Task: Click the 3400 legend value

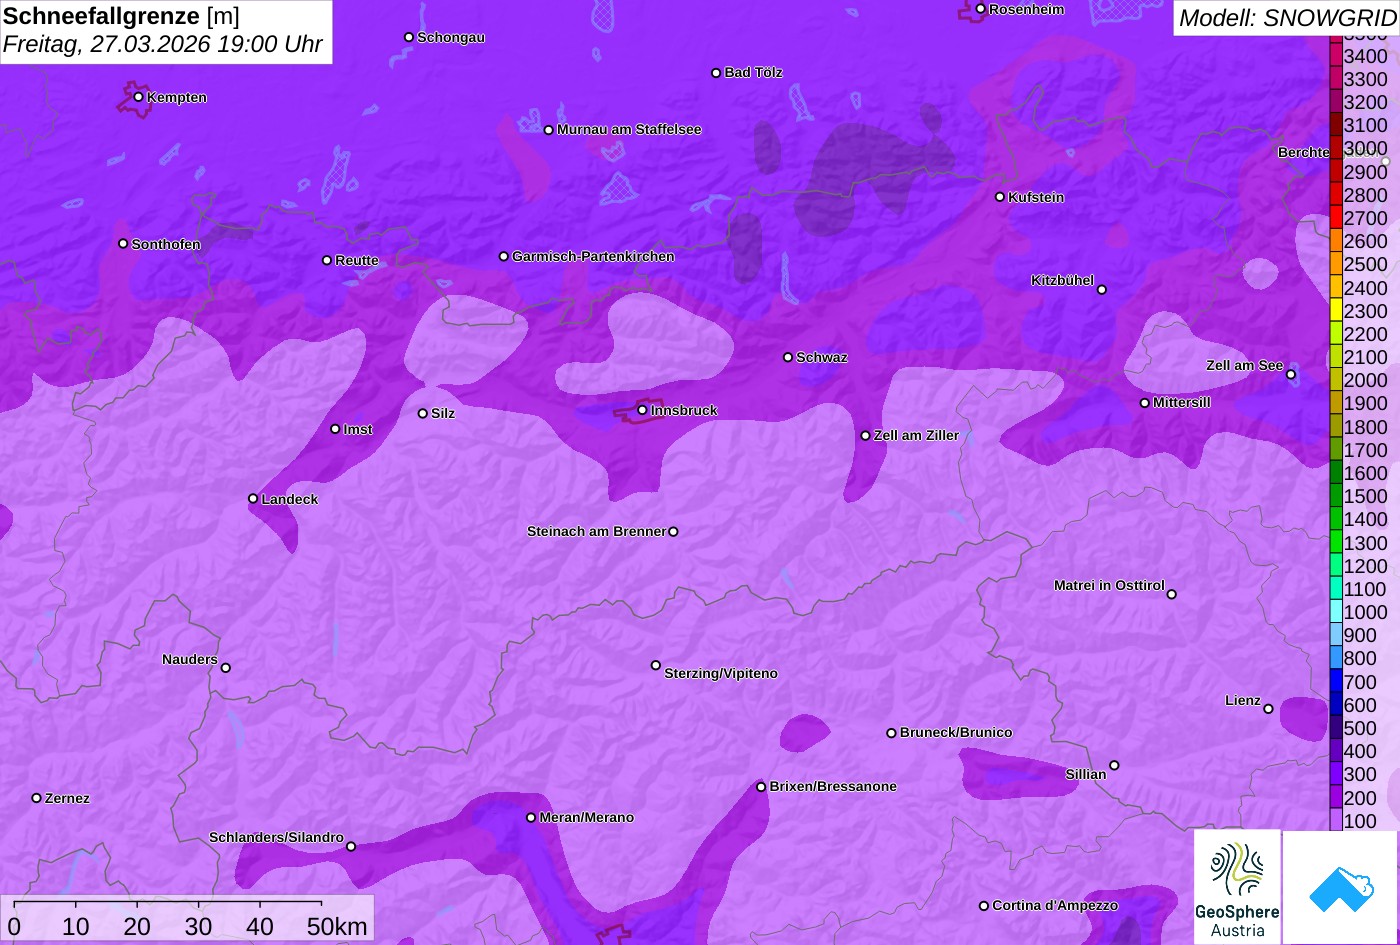Action: click(x=1366, y=57)
